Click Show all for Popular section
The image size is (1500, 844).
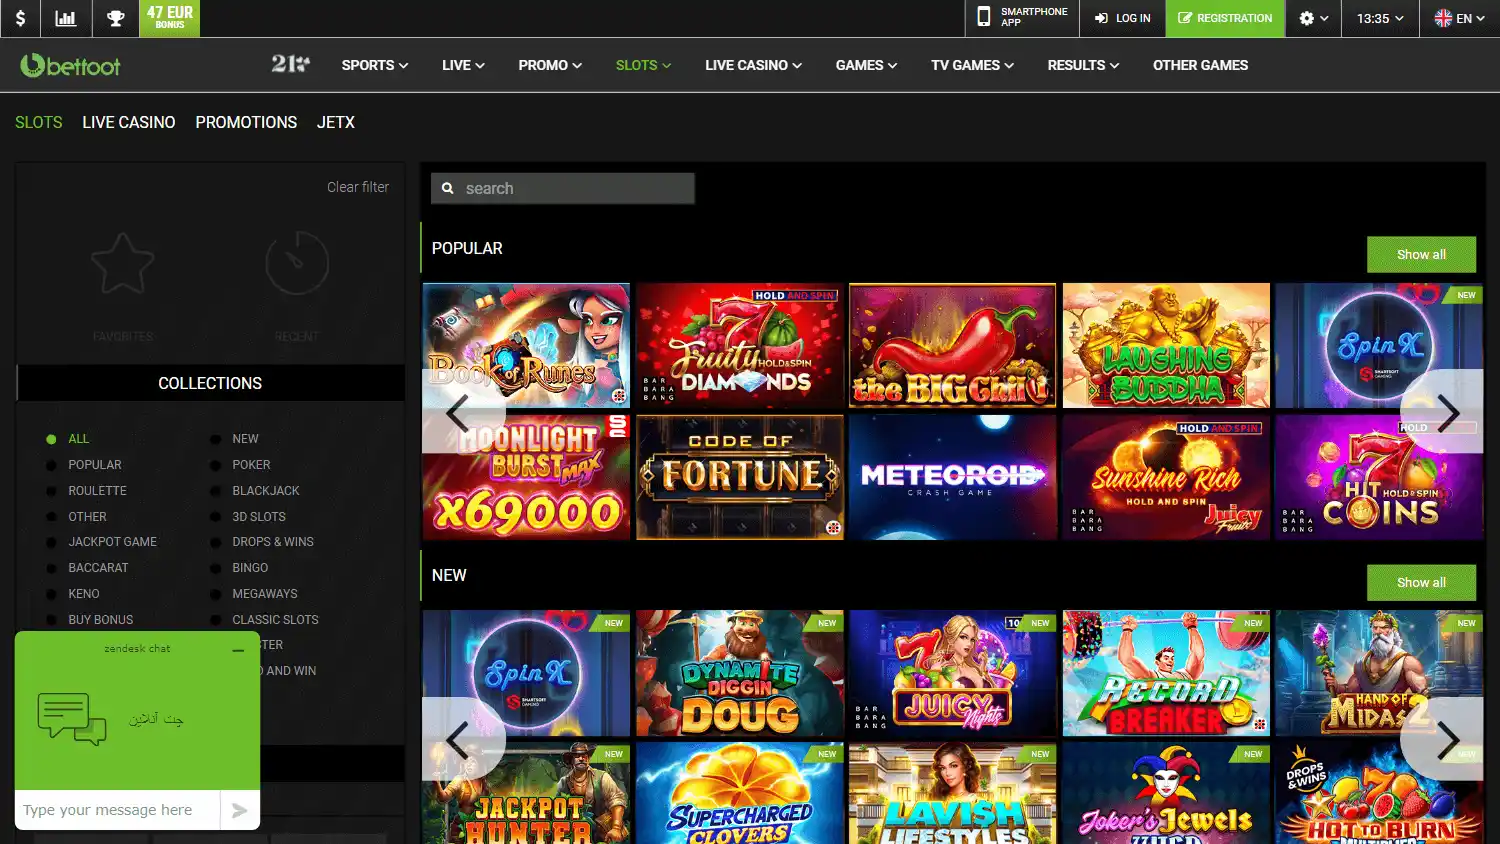[x=1421, y=254]
